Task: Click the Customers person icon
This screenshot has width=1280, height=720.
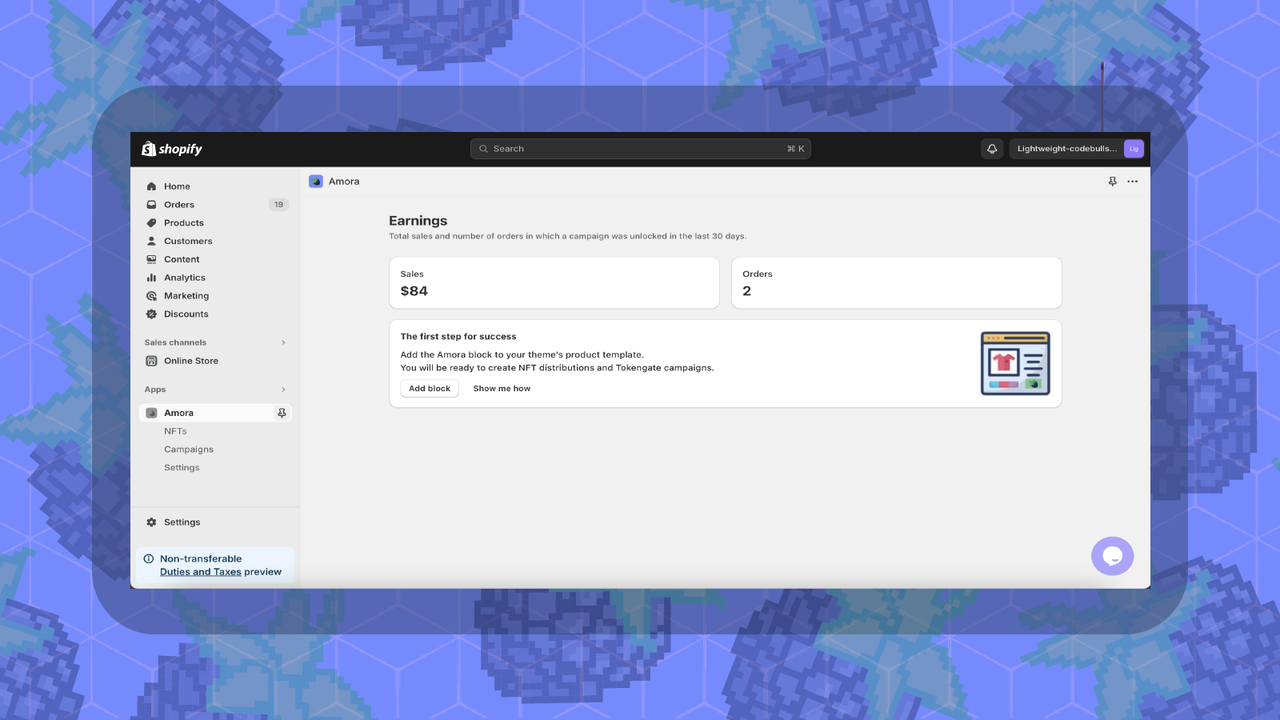Action: (x=151, y=241)
